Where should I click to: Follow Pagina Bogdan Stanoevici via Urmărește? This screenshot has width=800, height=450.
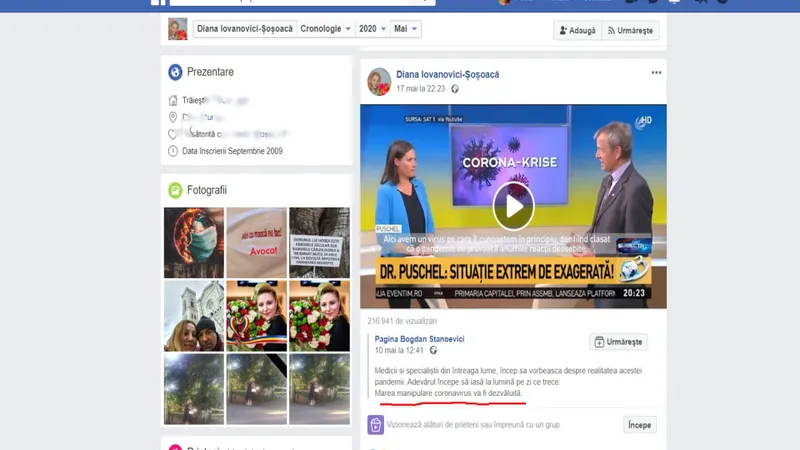pyautogui.click(x=618, y=342)
